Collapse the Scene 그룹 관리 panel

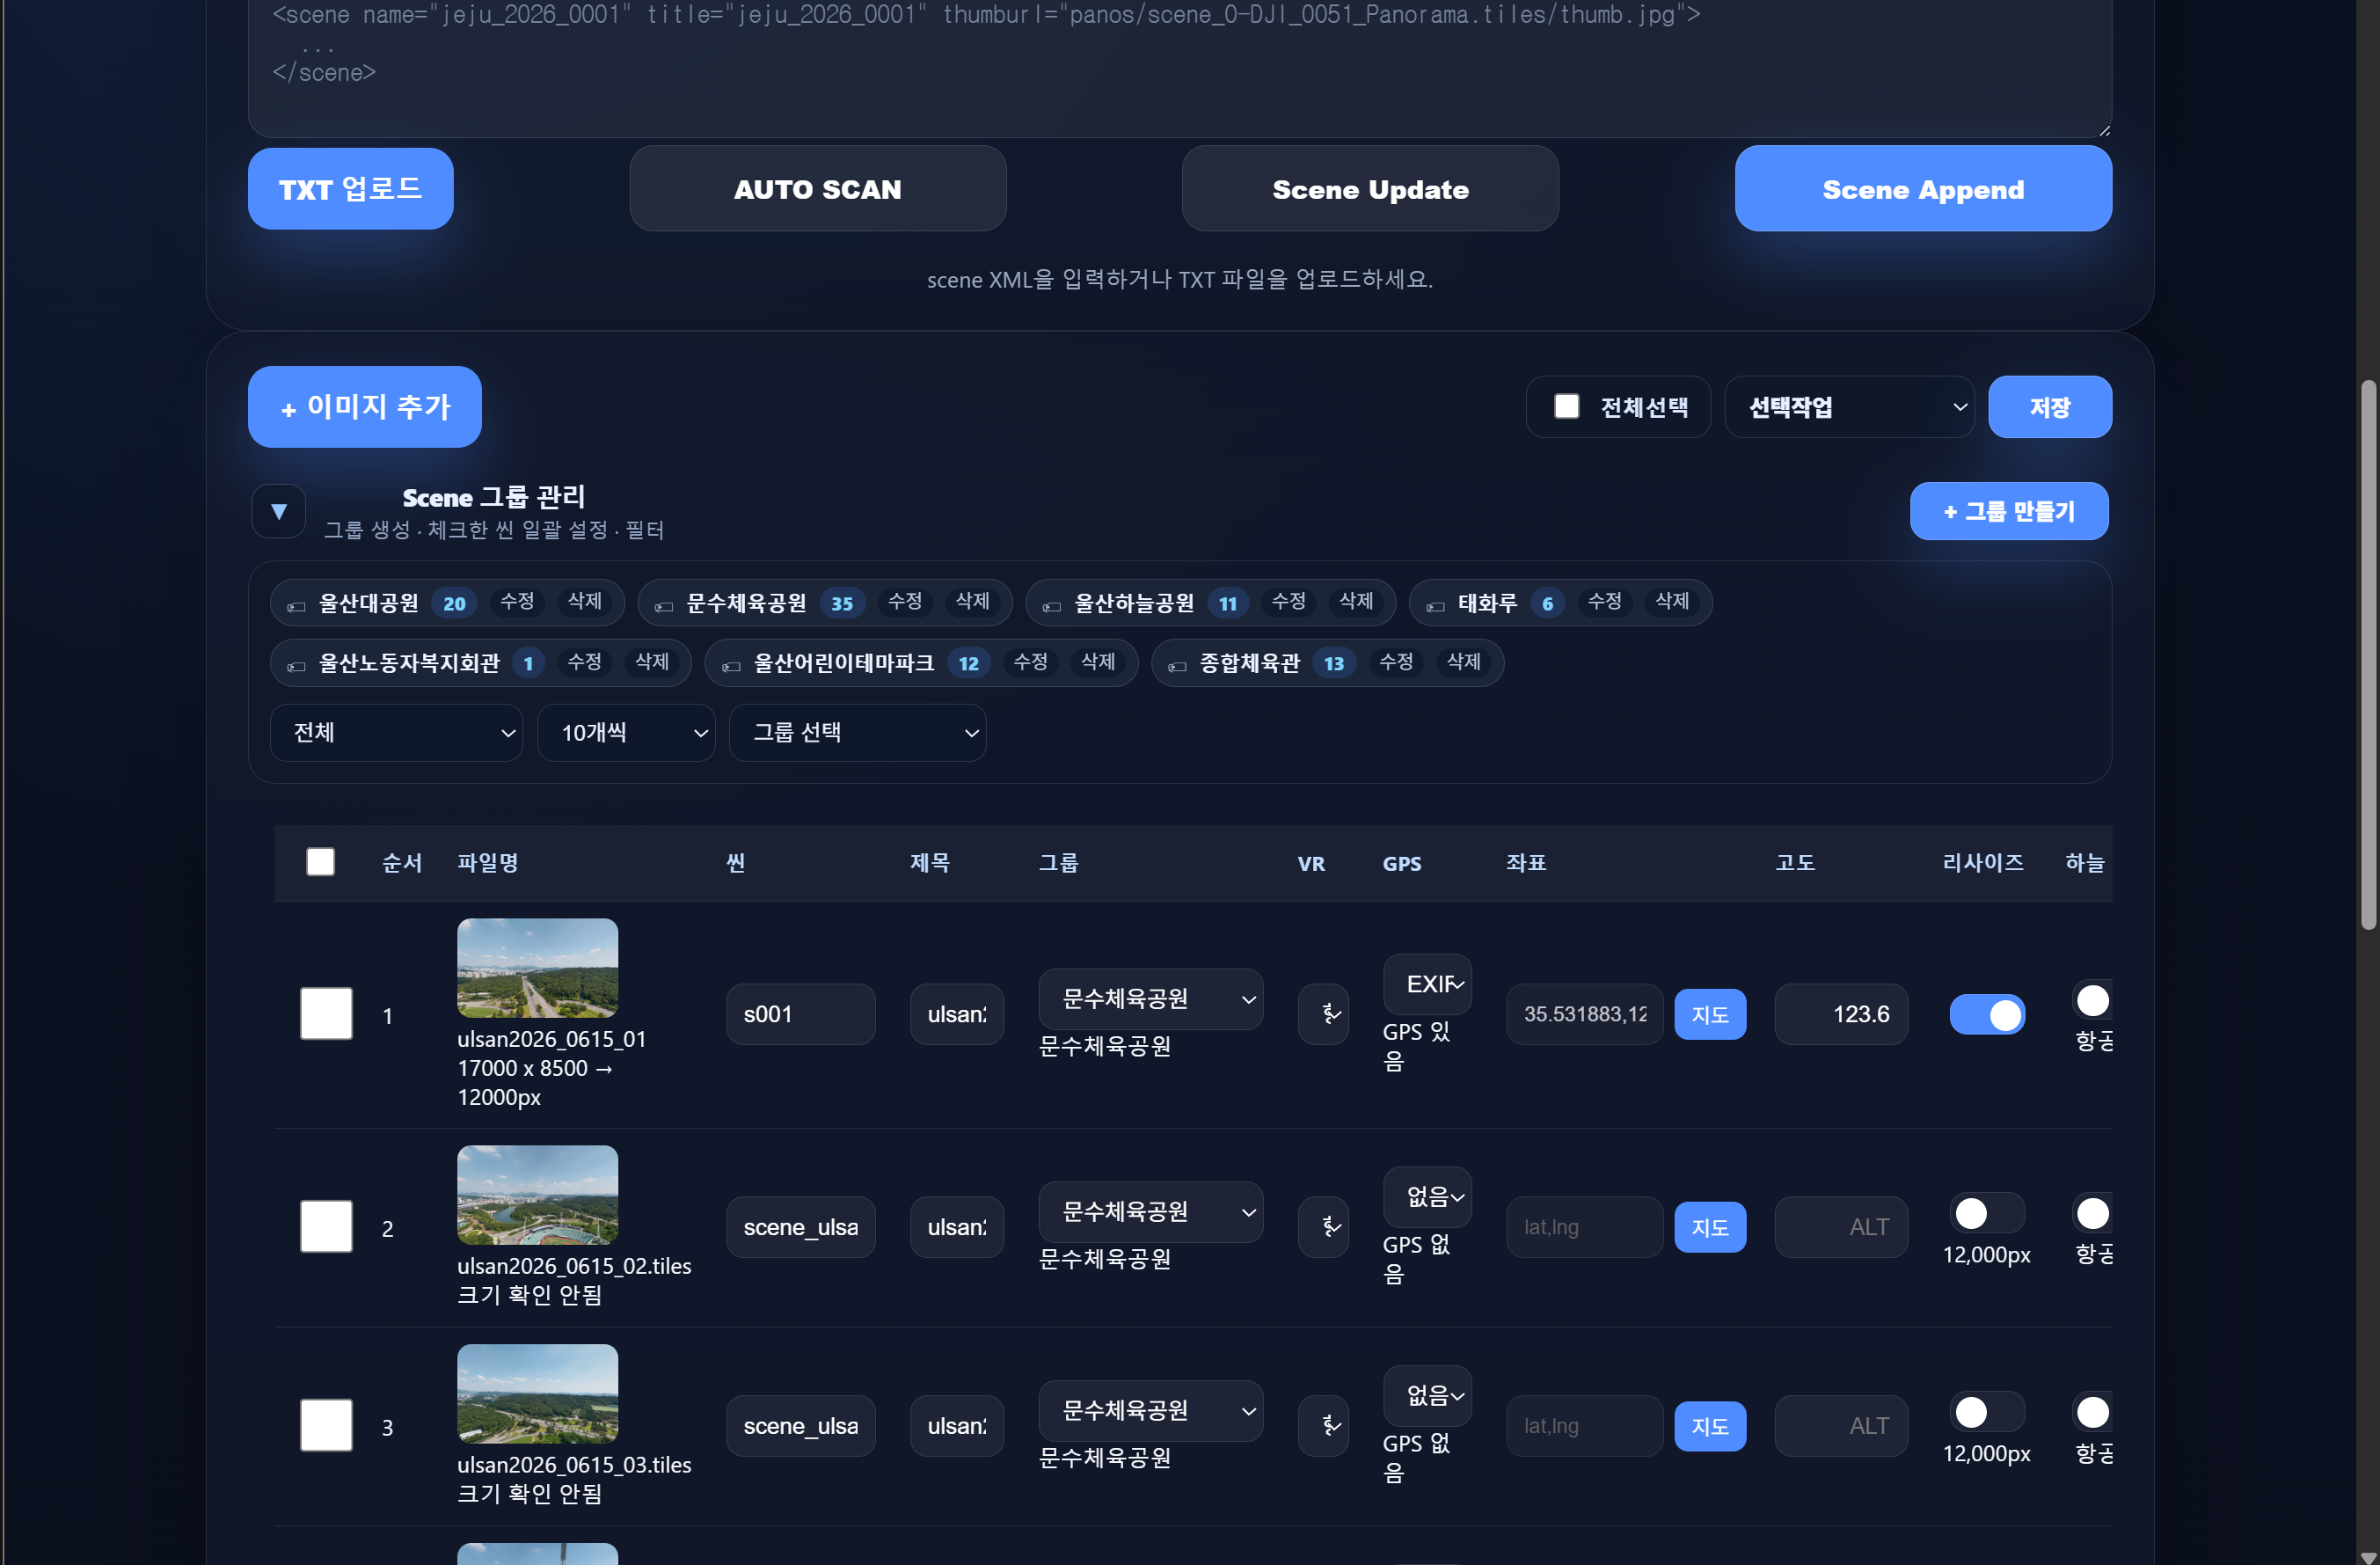[279, 512]
